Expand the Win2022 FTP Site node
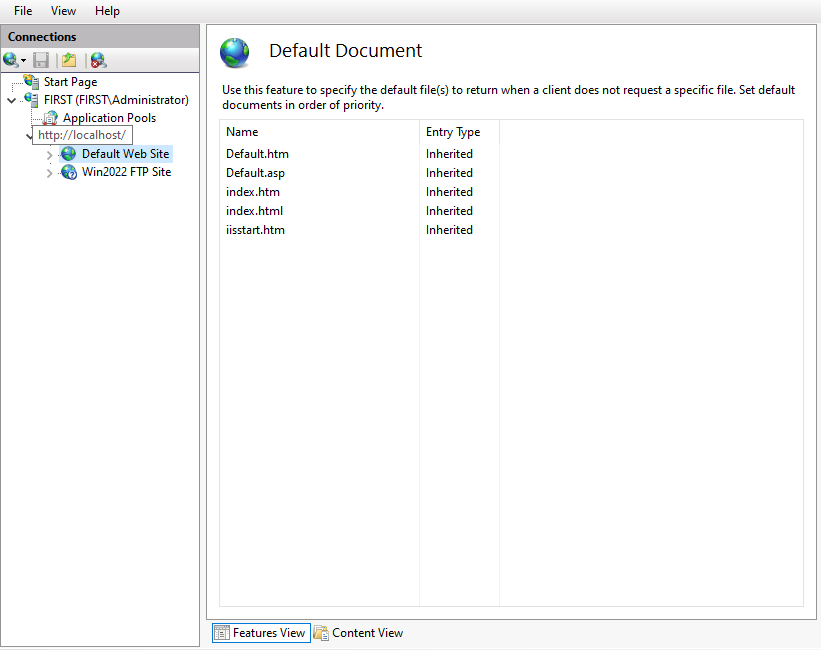821x650 pixels. (49, 173)
